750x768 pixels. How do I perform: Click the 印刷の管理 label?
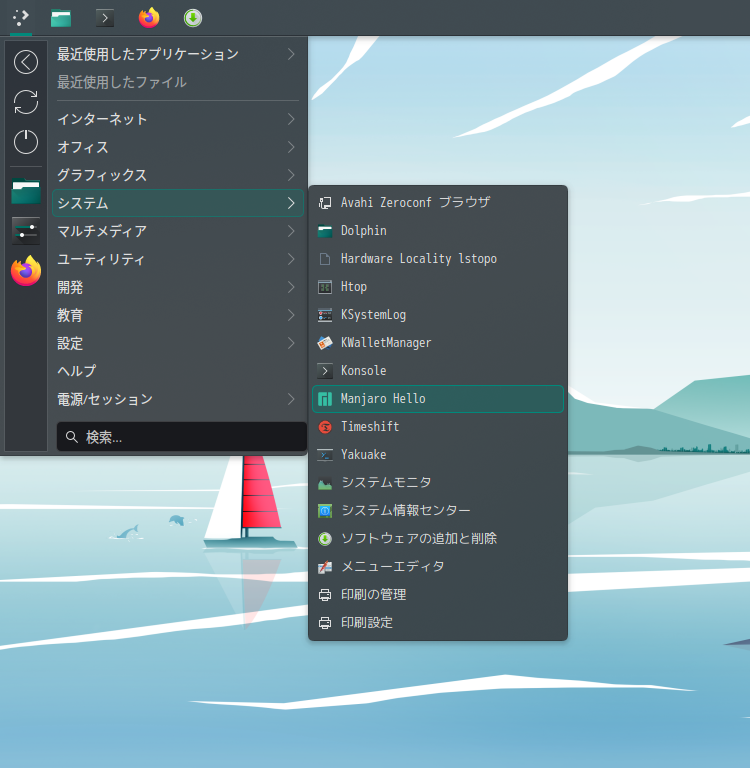(374, 595)
